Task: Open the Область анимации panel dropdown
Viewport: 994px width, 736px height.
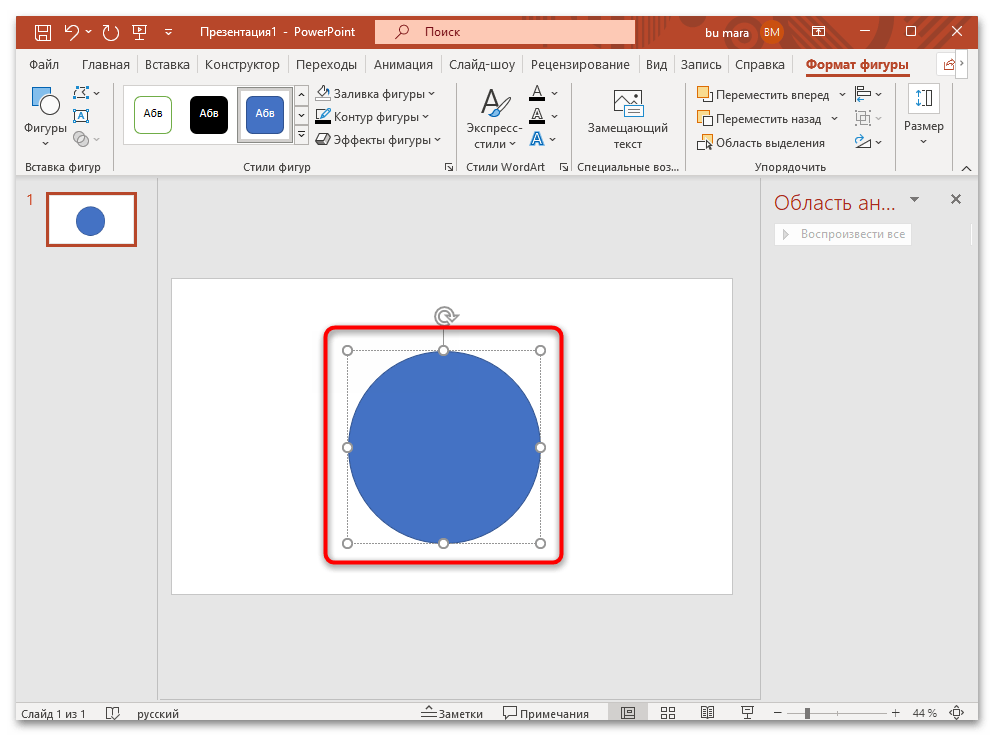Action: pos(914,201)
